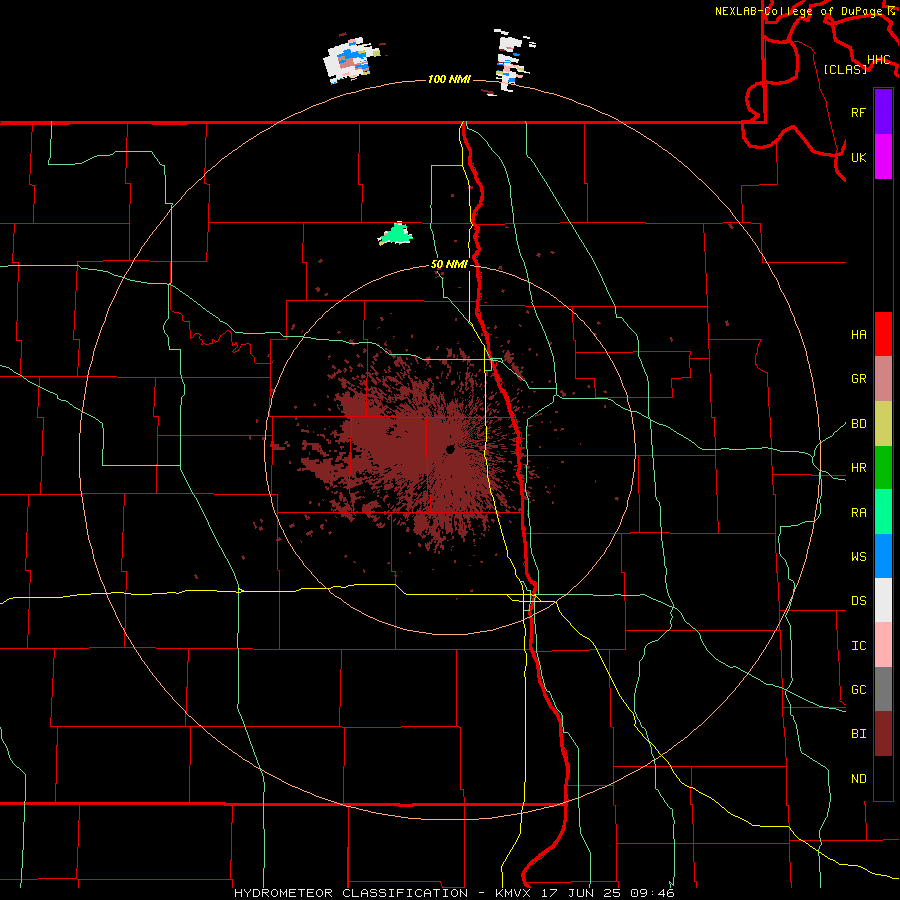Click the HA legend label
The image size is (900, 900).
[858, 334]
